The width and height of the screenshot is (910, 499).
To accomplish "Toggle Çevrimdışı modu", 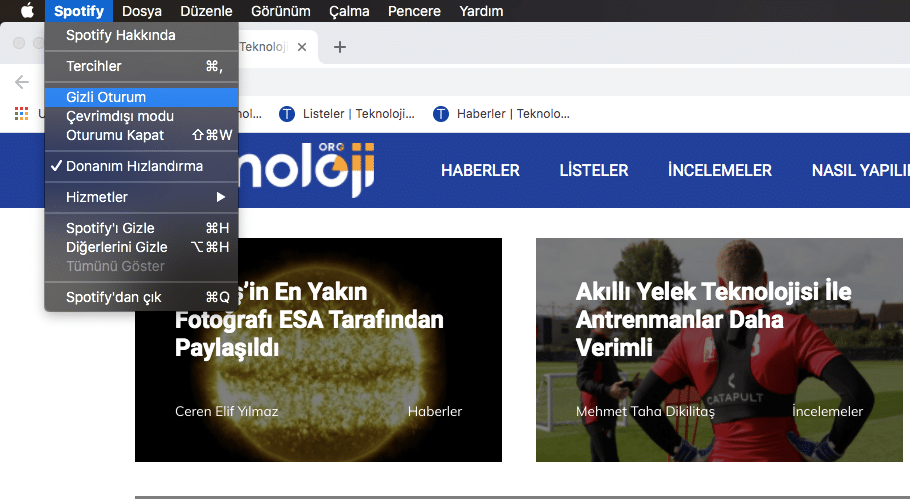I will [142, 116].
